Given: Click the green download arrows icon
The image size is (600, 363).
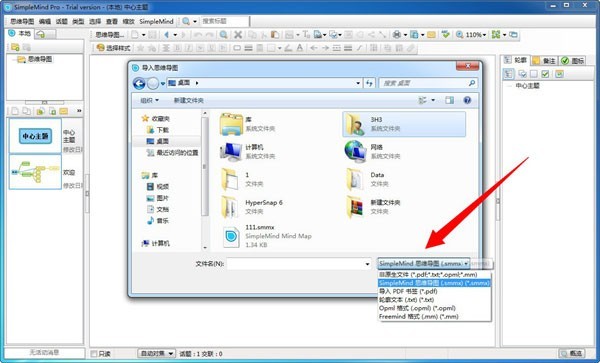Looking at the screenshot, I should point(445,35).
